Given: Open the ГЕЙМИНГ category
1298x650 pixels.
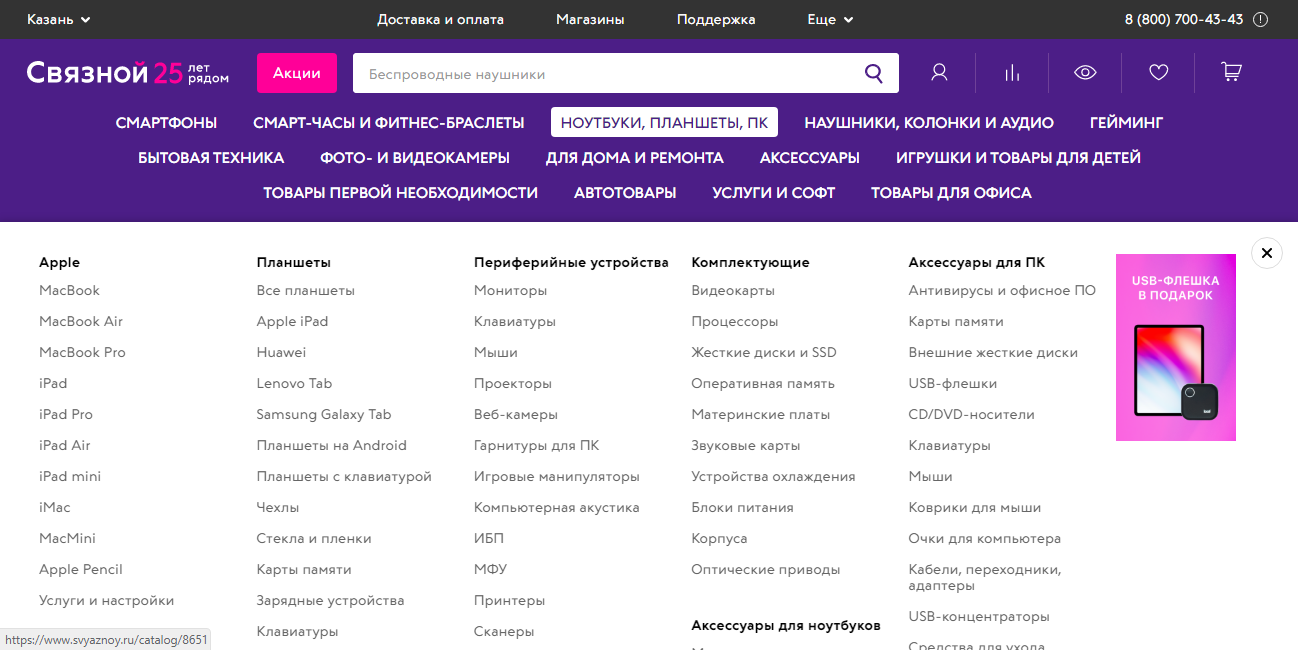Looking at the screenshot, I should tap(1126, 121).
